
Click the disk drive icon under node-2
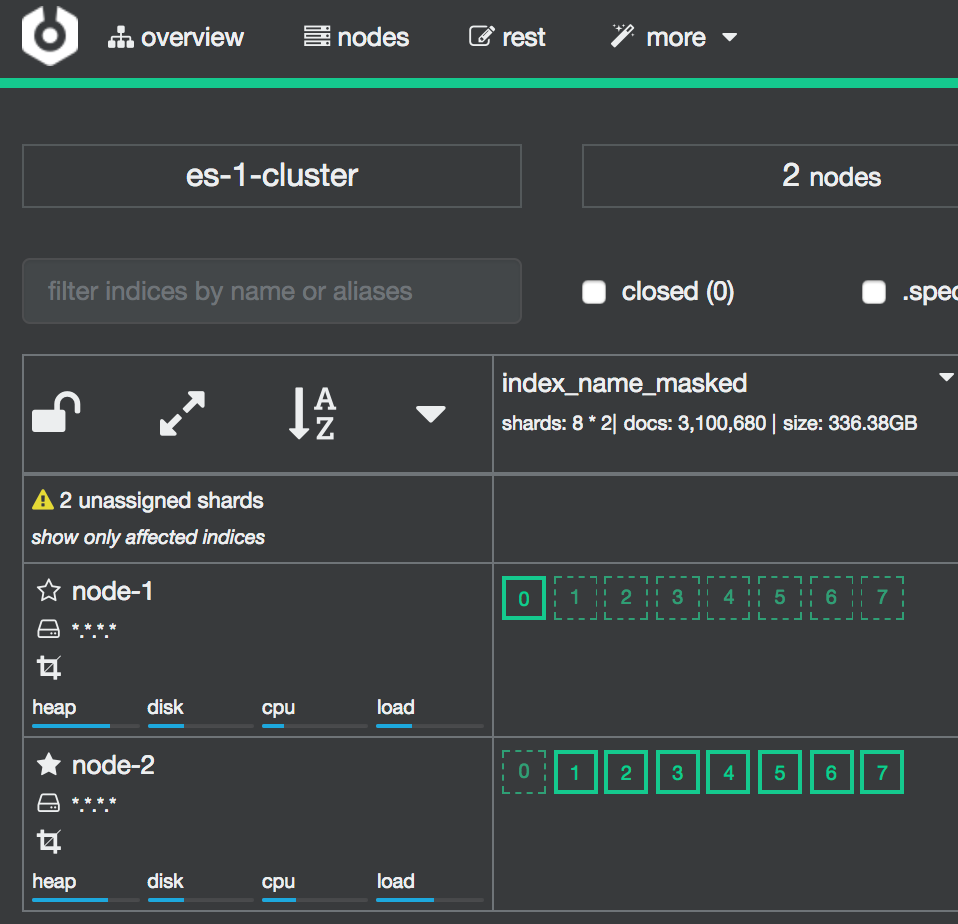point(49,802)
